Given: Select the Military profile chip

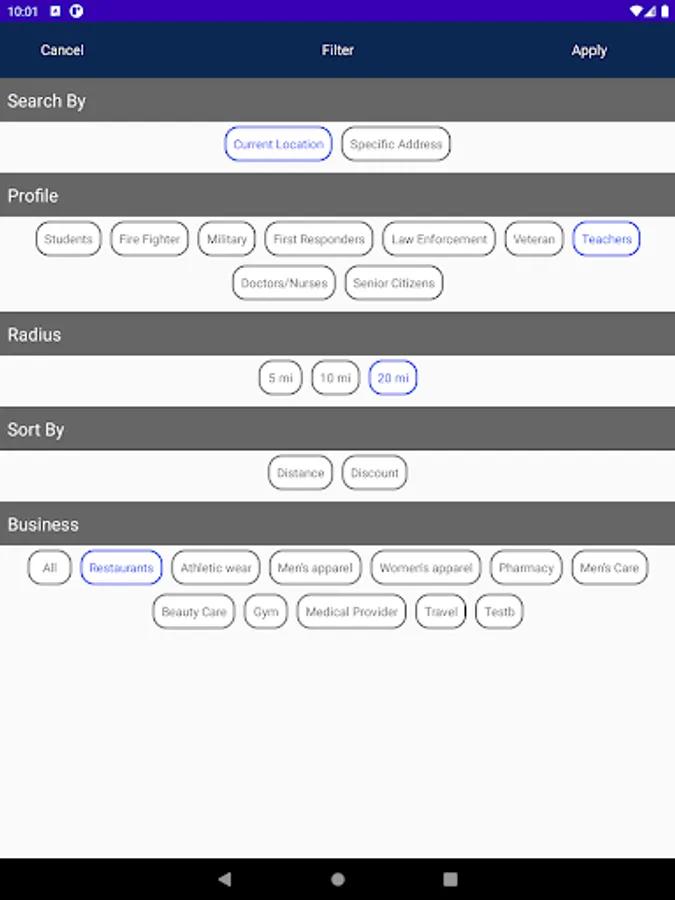Looking at the screenshot, I should tap(227, 239).
